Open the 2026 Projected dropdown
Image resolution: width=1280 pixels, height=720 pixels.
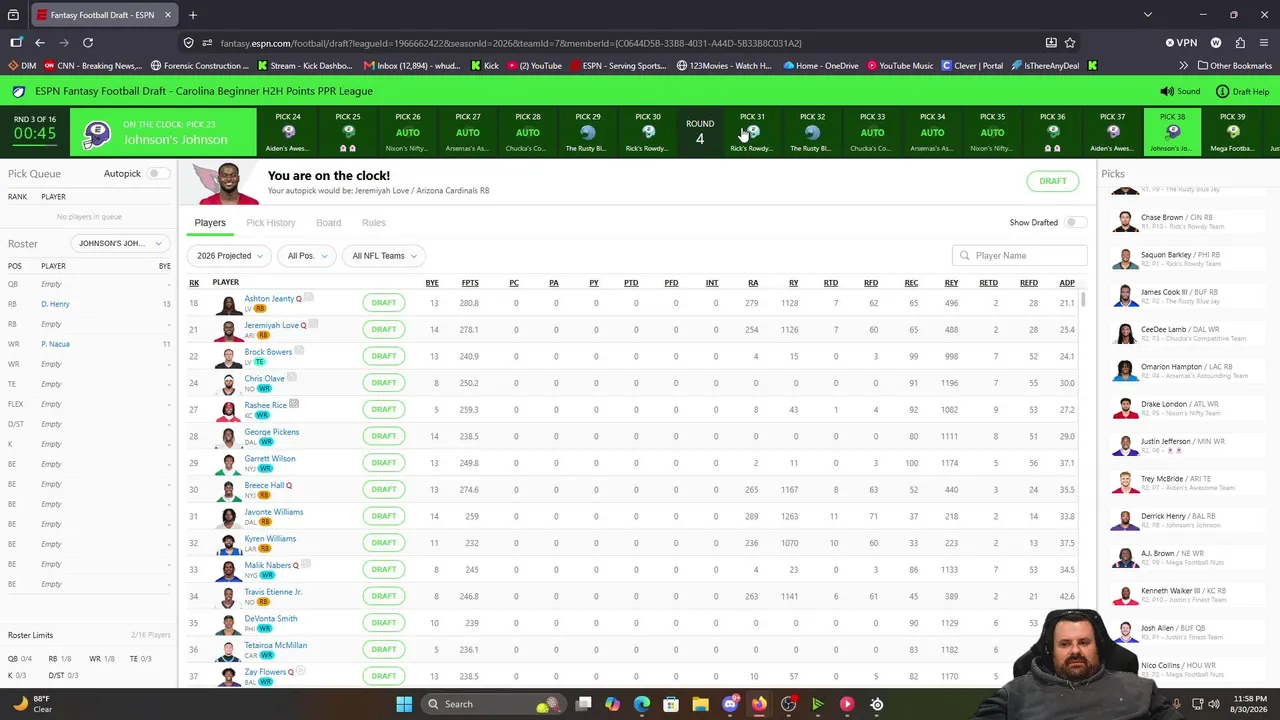pyautogui.click(x=230, y=256)
